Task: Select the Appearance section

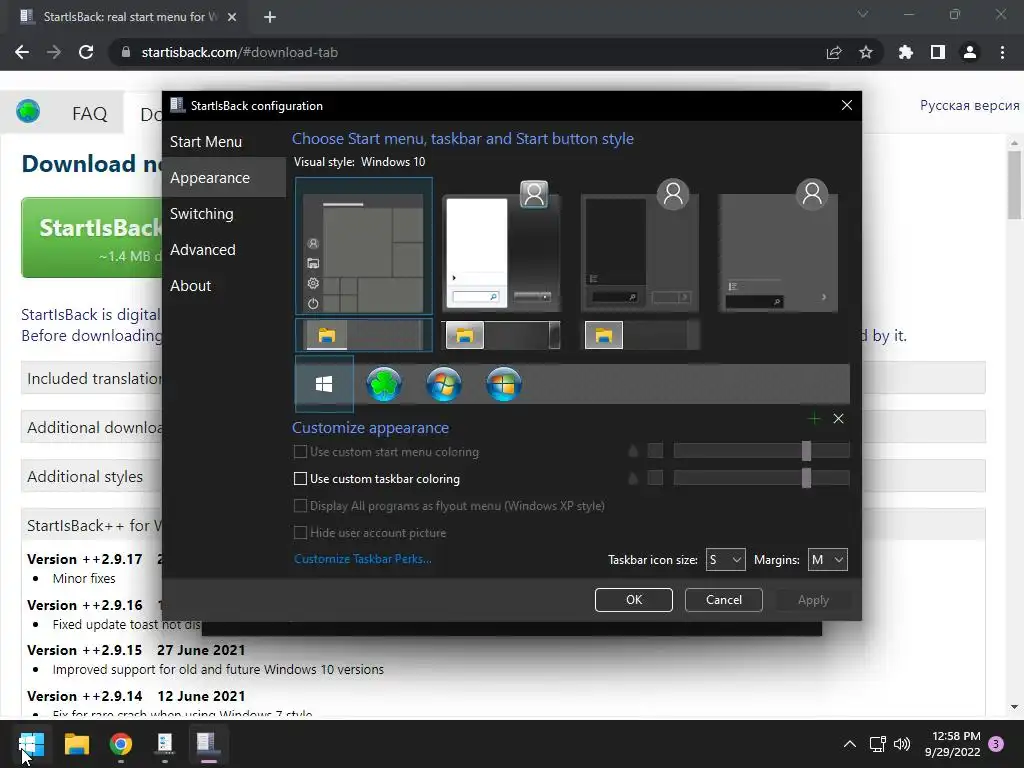Action: [x=223, y=178]
